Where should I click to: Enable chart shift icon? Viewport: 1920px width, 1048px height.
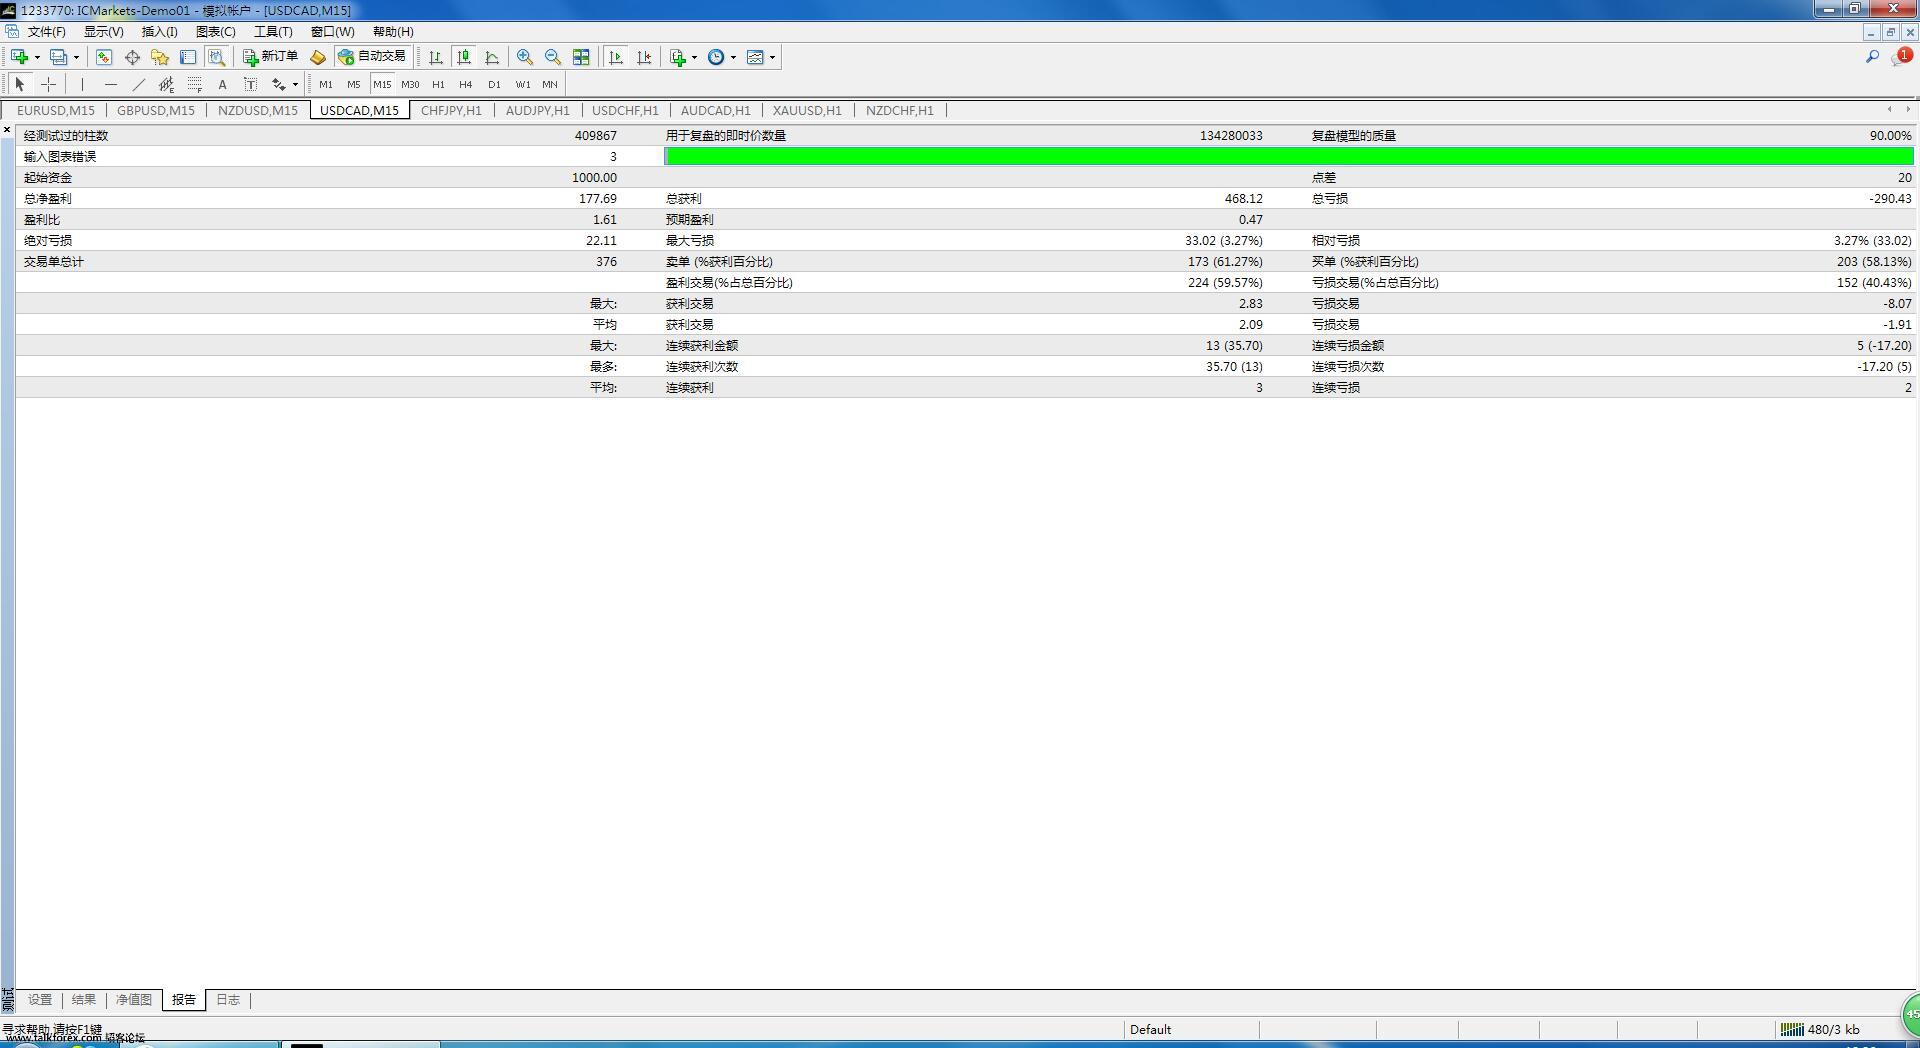coord(644,57)
